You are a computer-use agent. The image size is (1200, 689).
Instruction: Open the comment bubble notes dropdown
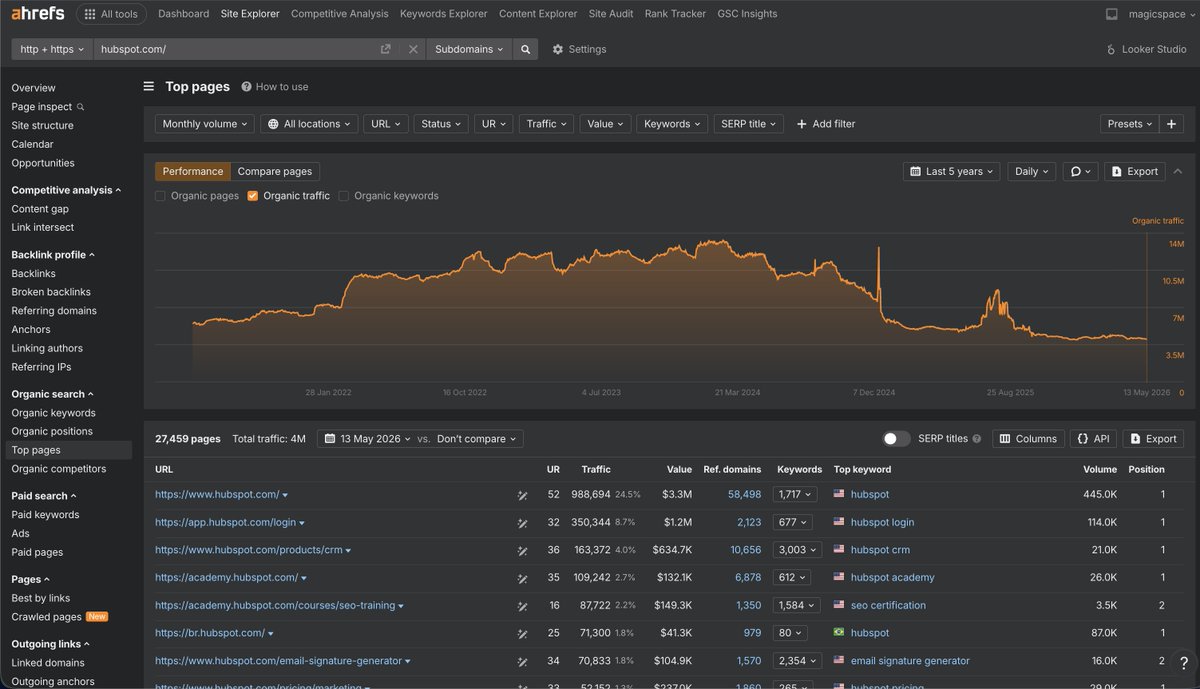[x=1080, y=171]
